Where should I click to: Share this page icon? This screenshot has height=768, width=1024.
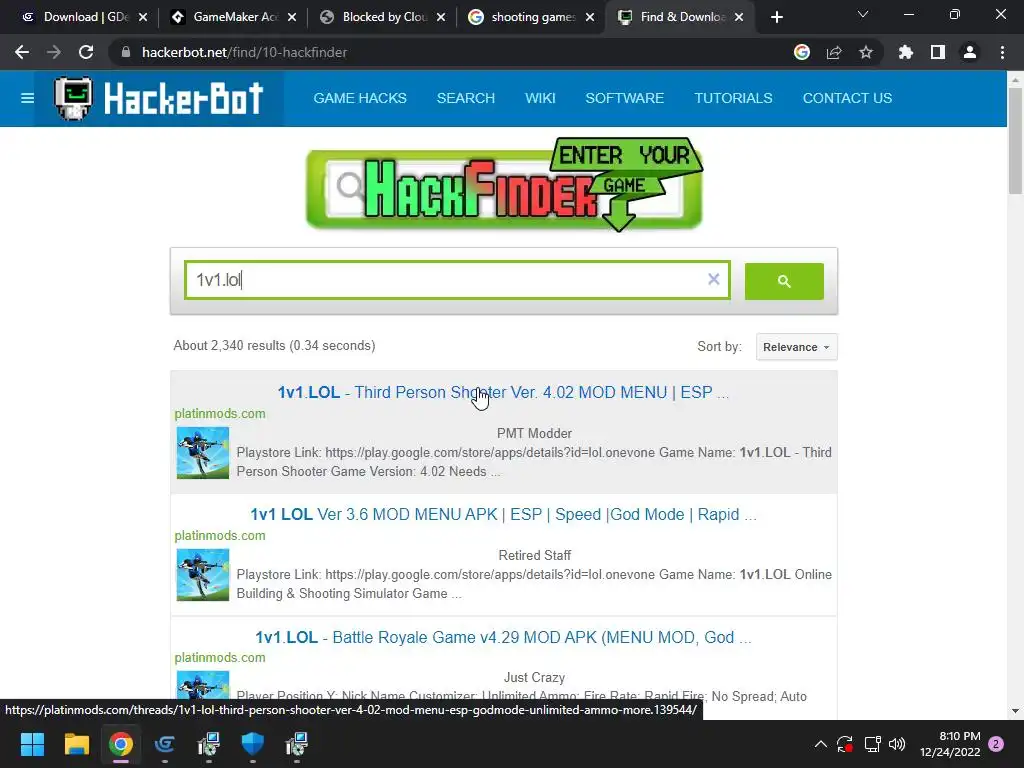click(x=834, y=52)
